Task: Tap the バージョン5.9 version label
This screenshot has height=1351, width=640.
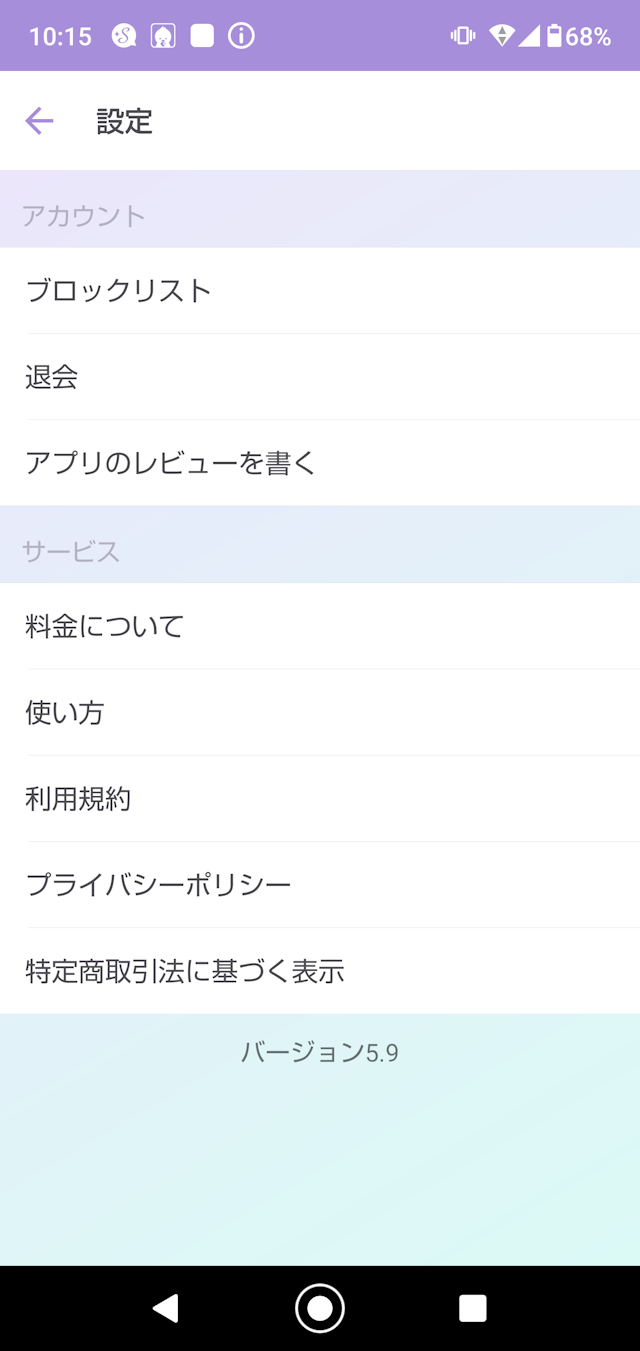Action: click(x=320, y=1052)
